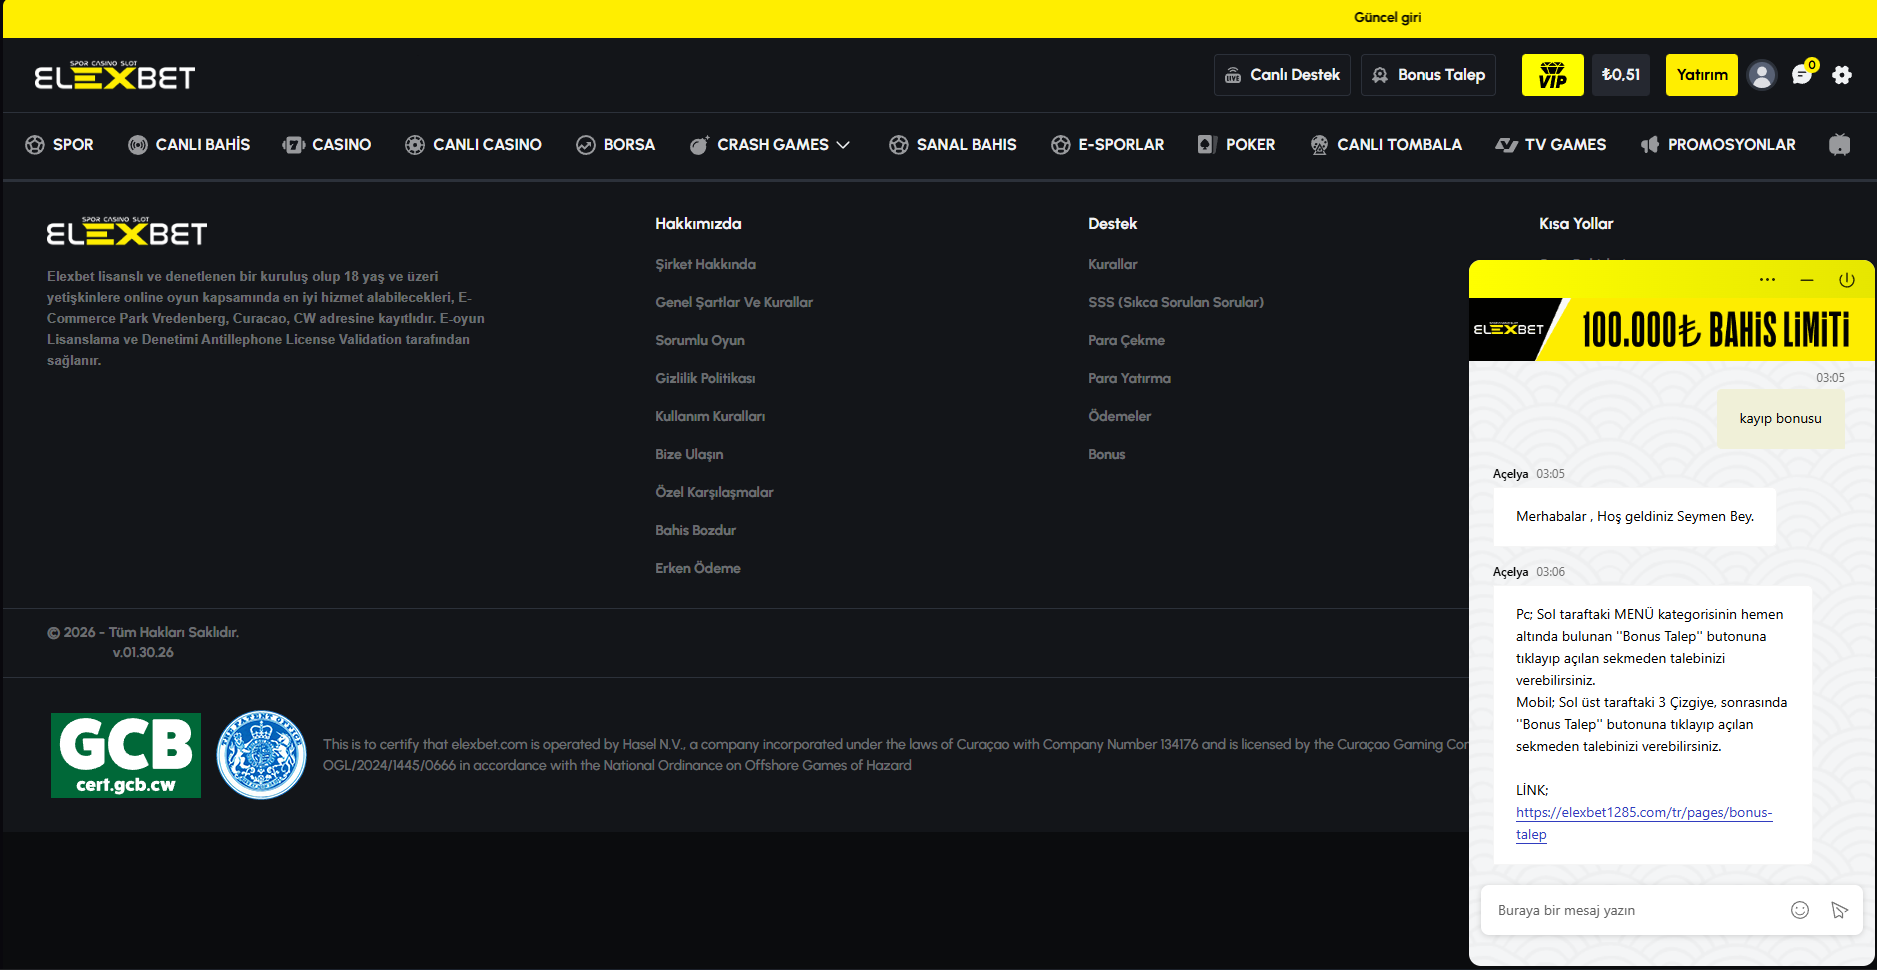Open the Sorumlu Oyun link
1877x970 pixels.
point(700,340)
